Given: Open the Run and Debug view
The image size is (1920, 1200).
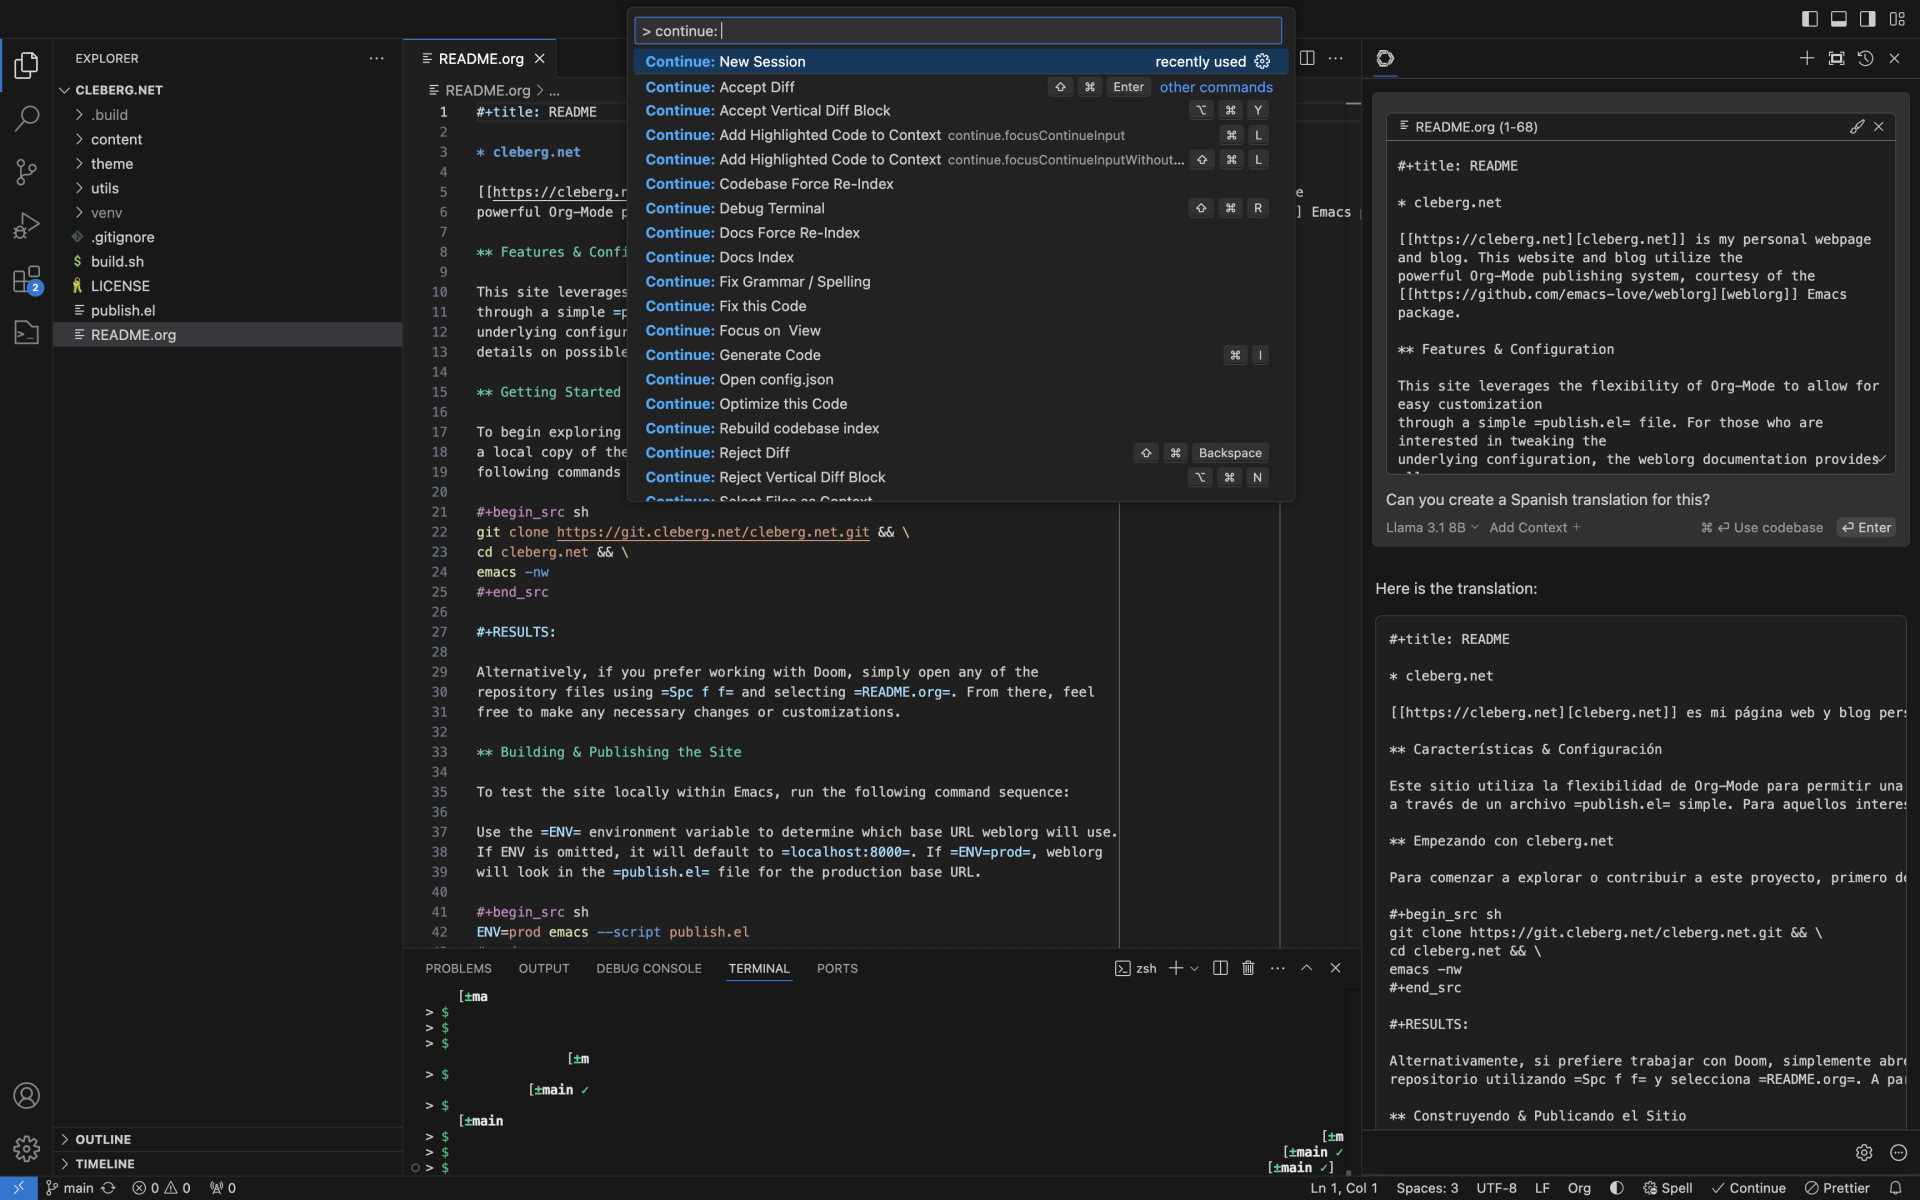Looking at the screenshot, I should (x=25, y=225).
